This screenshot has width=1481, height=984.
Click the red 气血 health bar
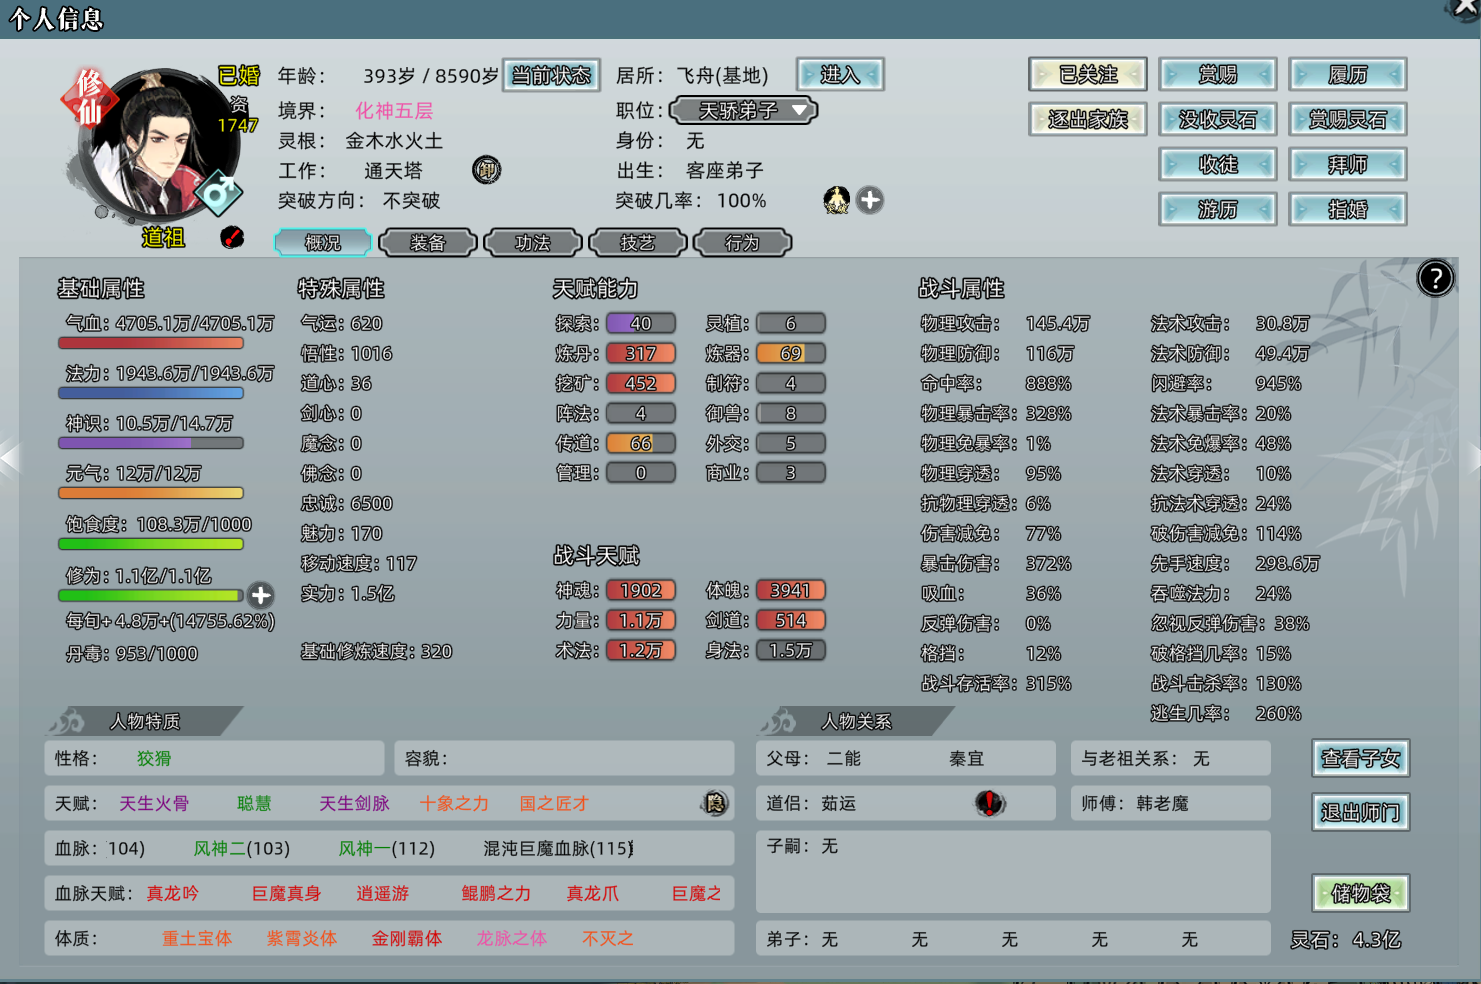tap(151, 343)
